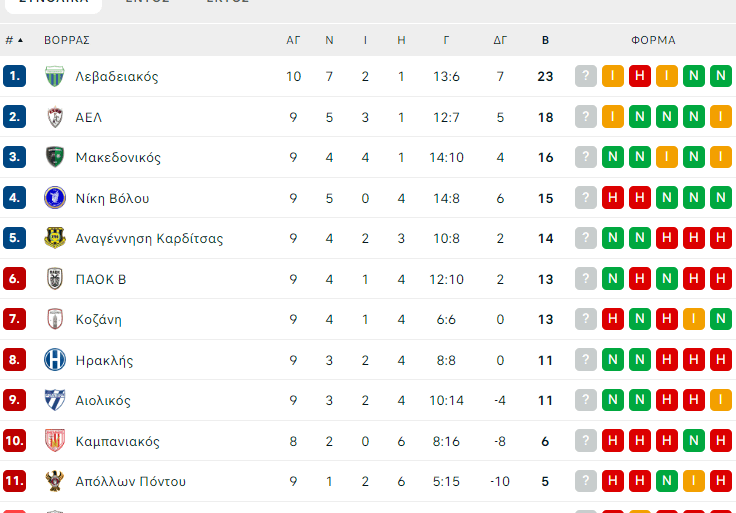Open the Κοζάνη team page link
The image size is (736, 513).
tap(98, 320)
